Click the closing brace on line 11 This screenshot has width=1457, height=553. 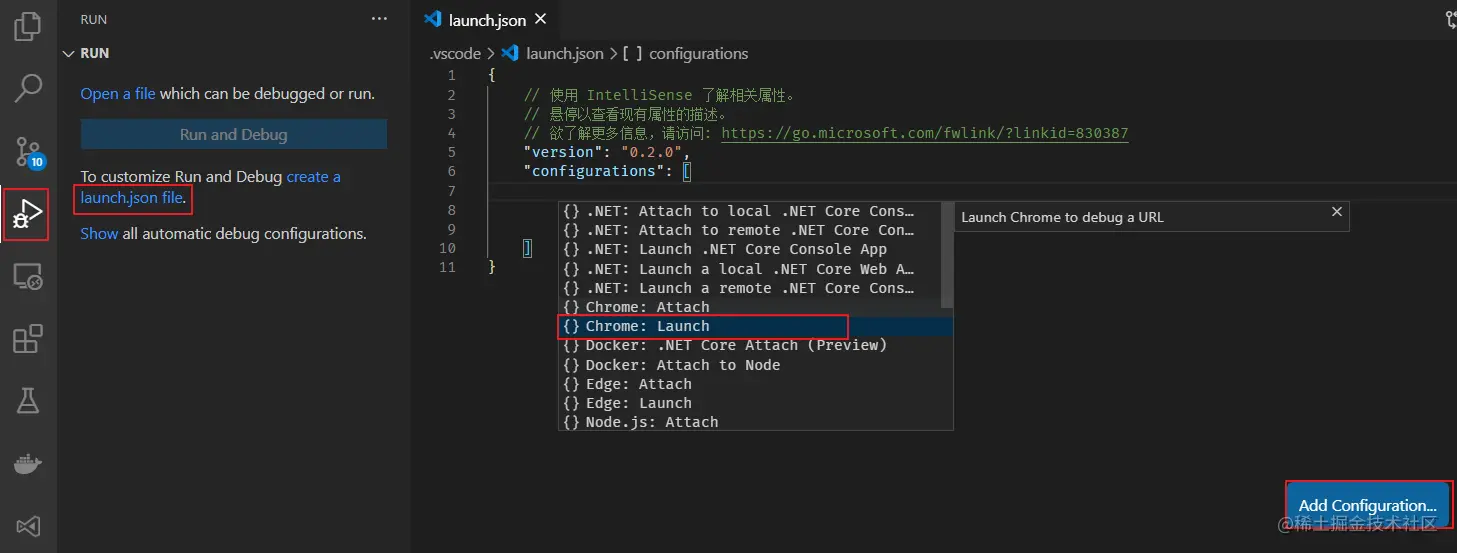[491, 267]
